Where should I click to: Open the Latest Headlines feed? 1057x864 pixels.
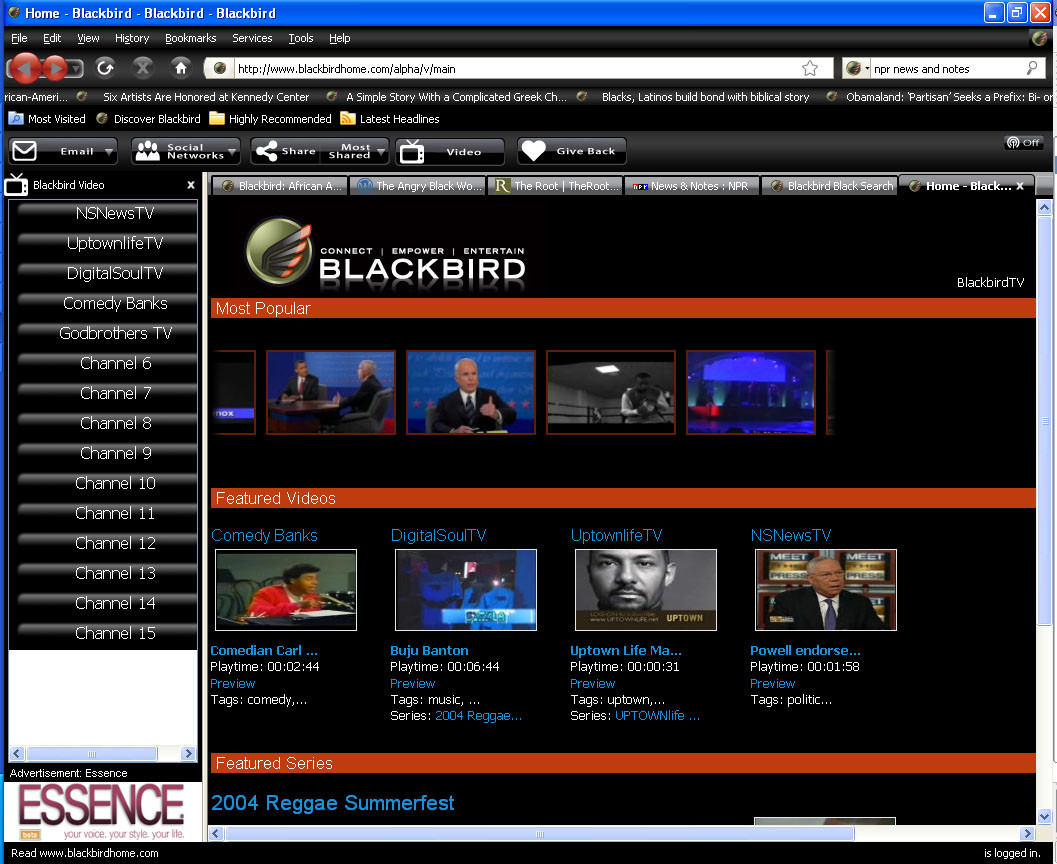pos(390,119)
